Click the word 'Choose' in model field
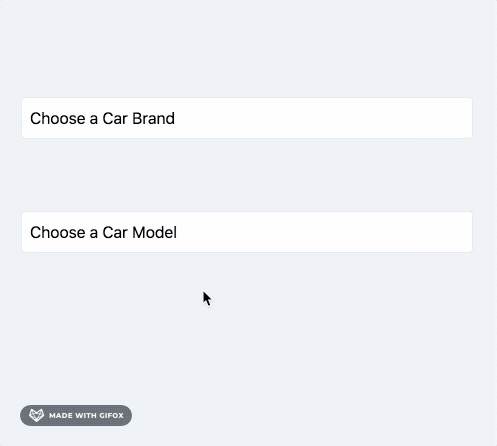The height and width of the screenshot is (446, 497). [58, 232]
